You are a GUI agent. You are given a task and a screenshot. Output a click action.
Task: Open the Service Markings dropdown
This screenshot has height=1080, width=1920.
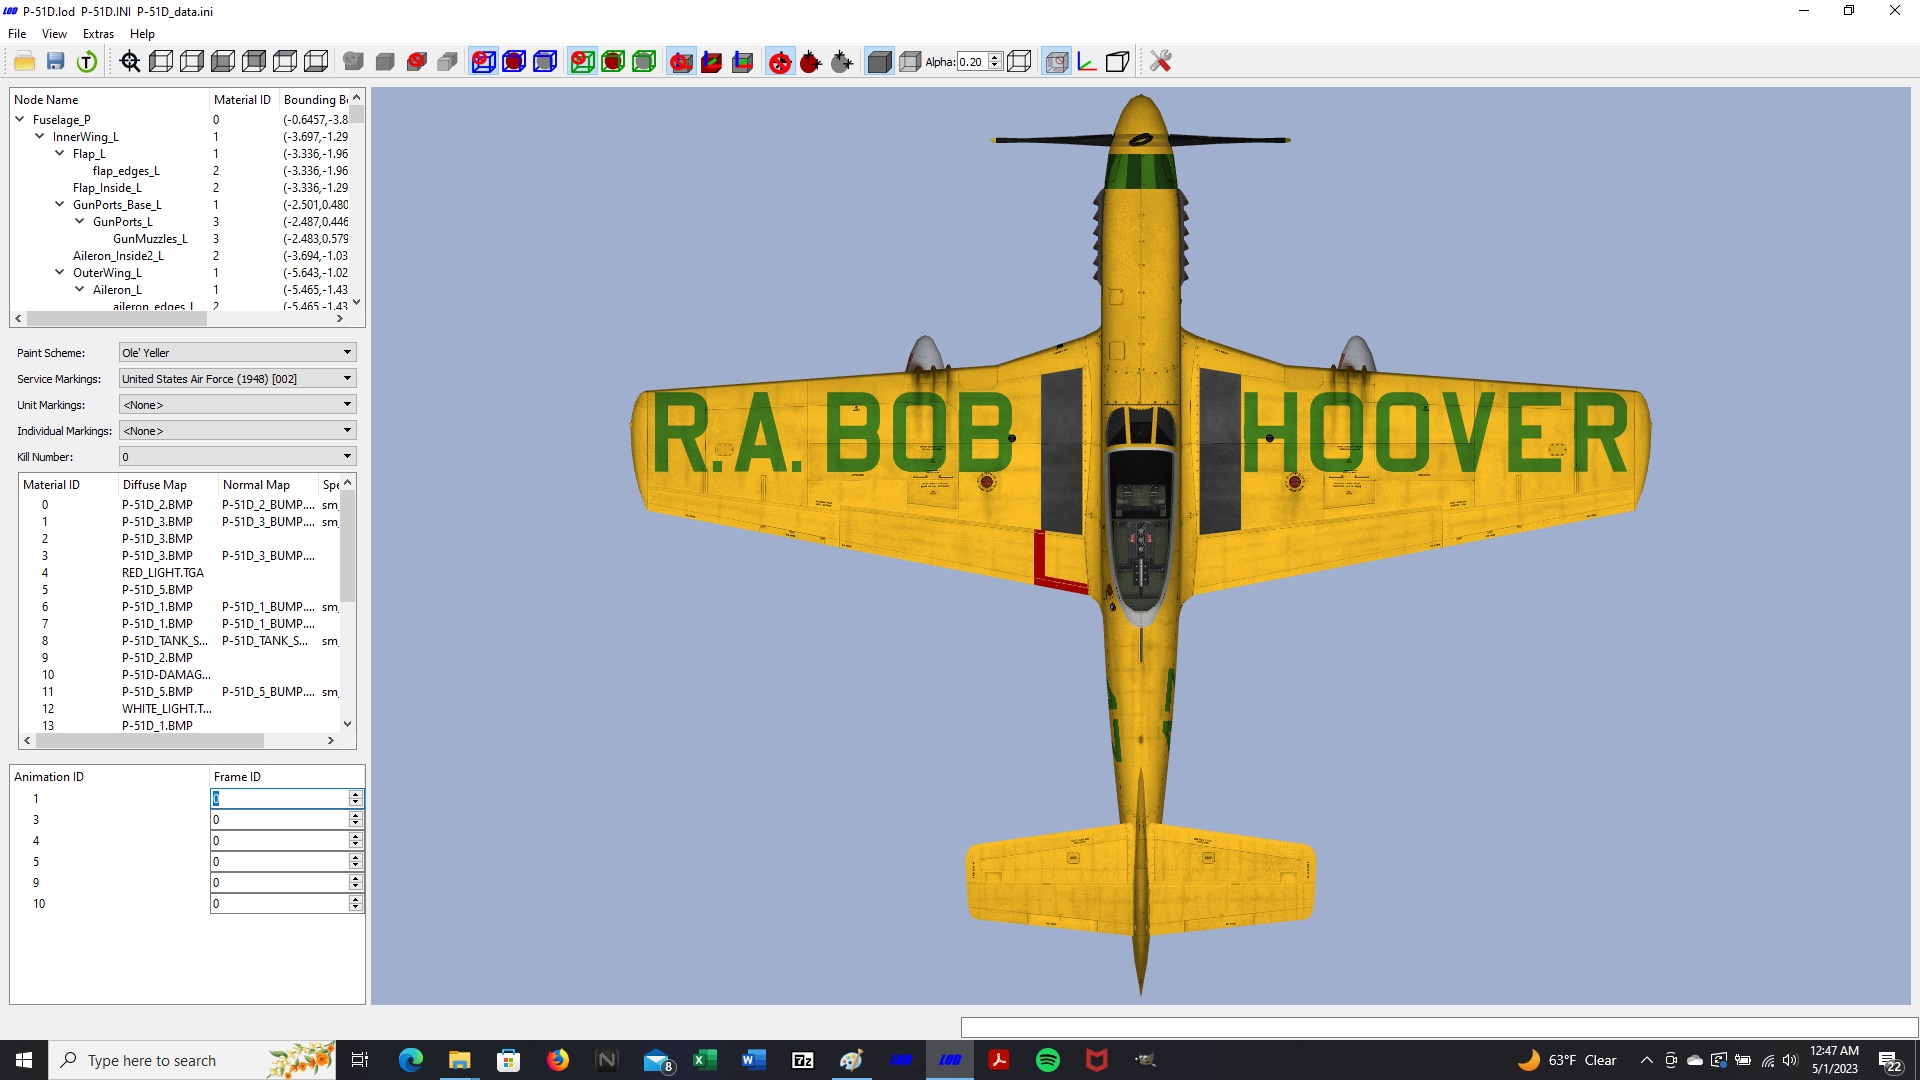point(237,379)
